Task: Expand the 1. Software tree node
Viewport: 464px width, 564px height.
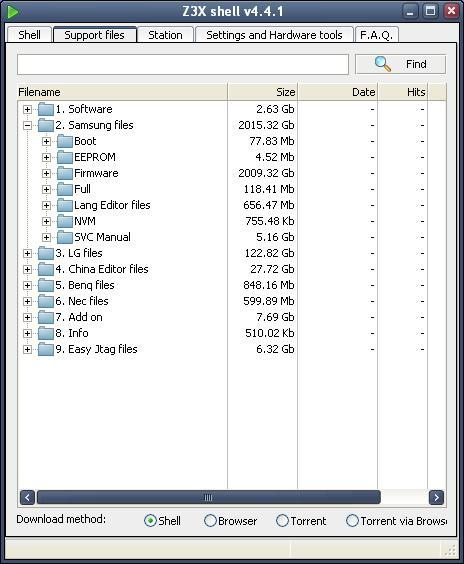Action: pyautogui.click(x=27, y=109)
